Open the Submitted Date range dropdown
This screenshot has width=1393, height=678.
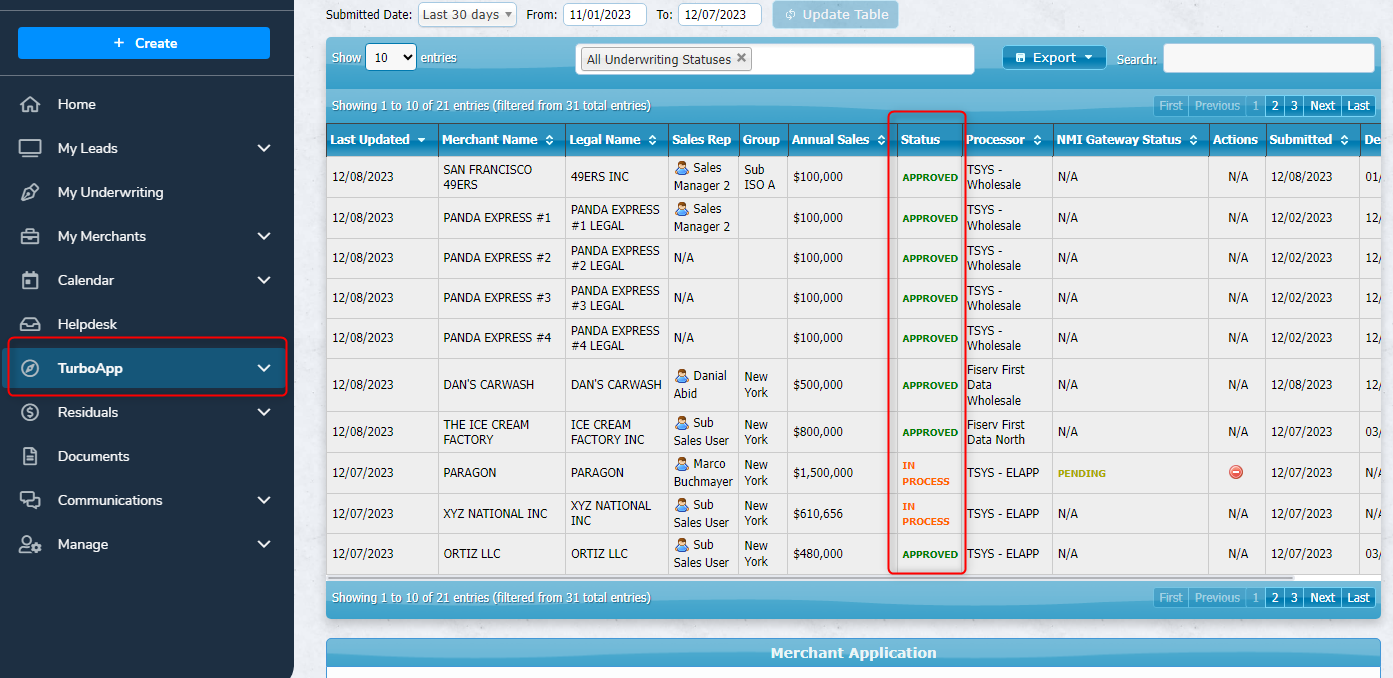pos(467,14)
